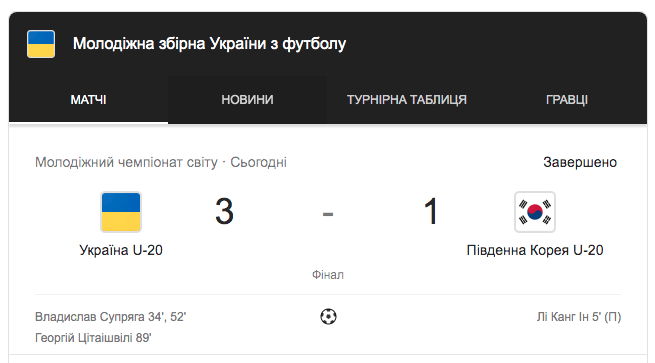Select the ГРАВЦІ tab

567,100
